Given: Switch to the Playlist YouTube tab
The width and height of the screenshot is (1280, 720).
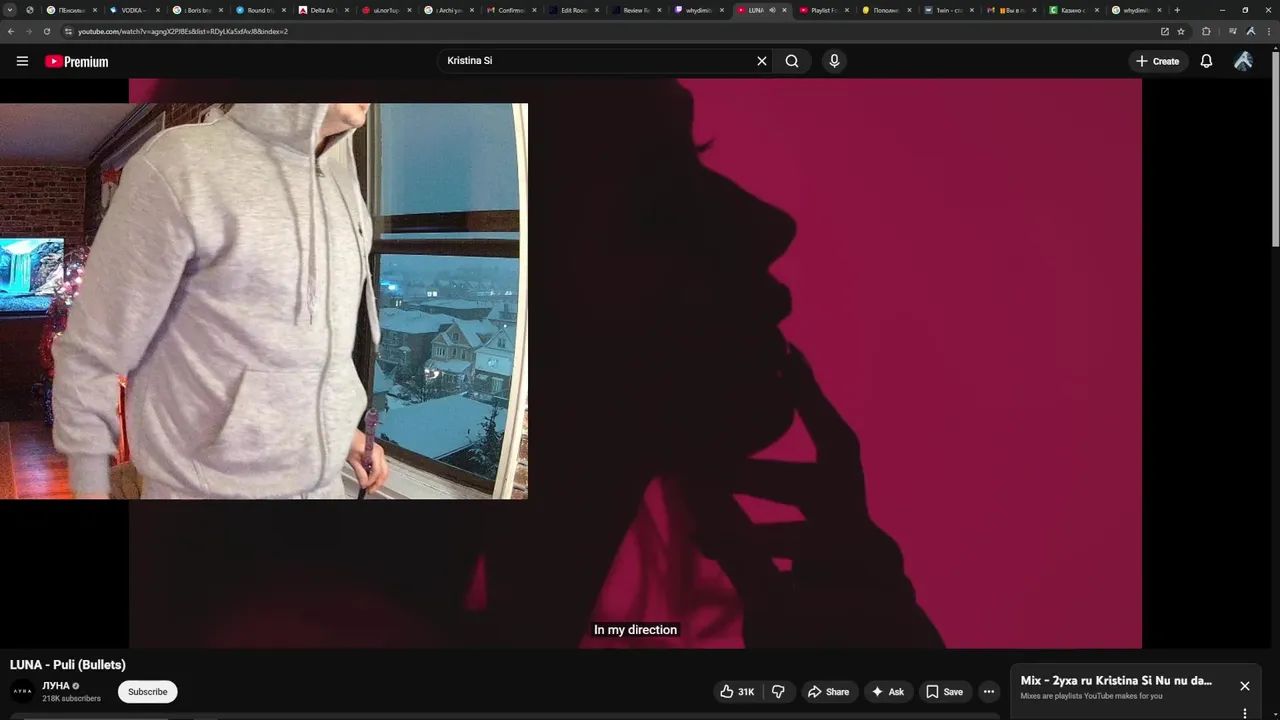Looking at the screenshot, I should (x=823, y=10).
